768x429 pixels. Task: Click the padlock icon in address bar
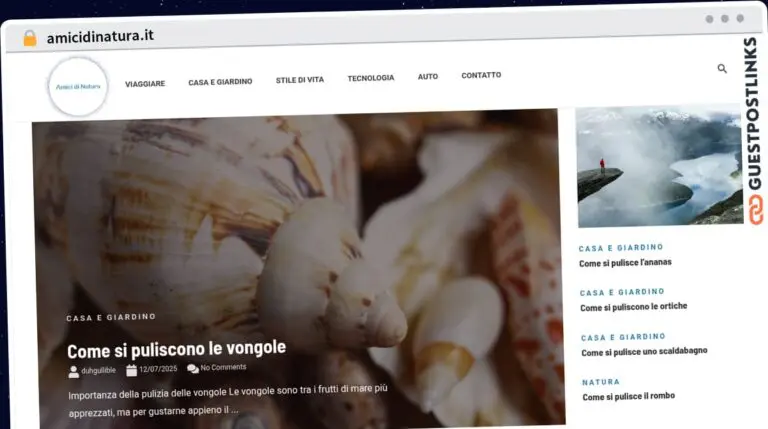[x=30, y=37]
